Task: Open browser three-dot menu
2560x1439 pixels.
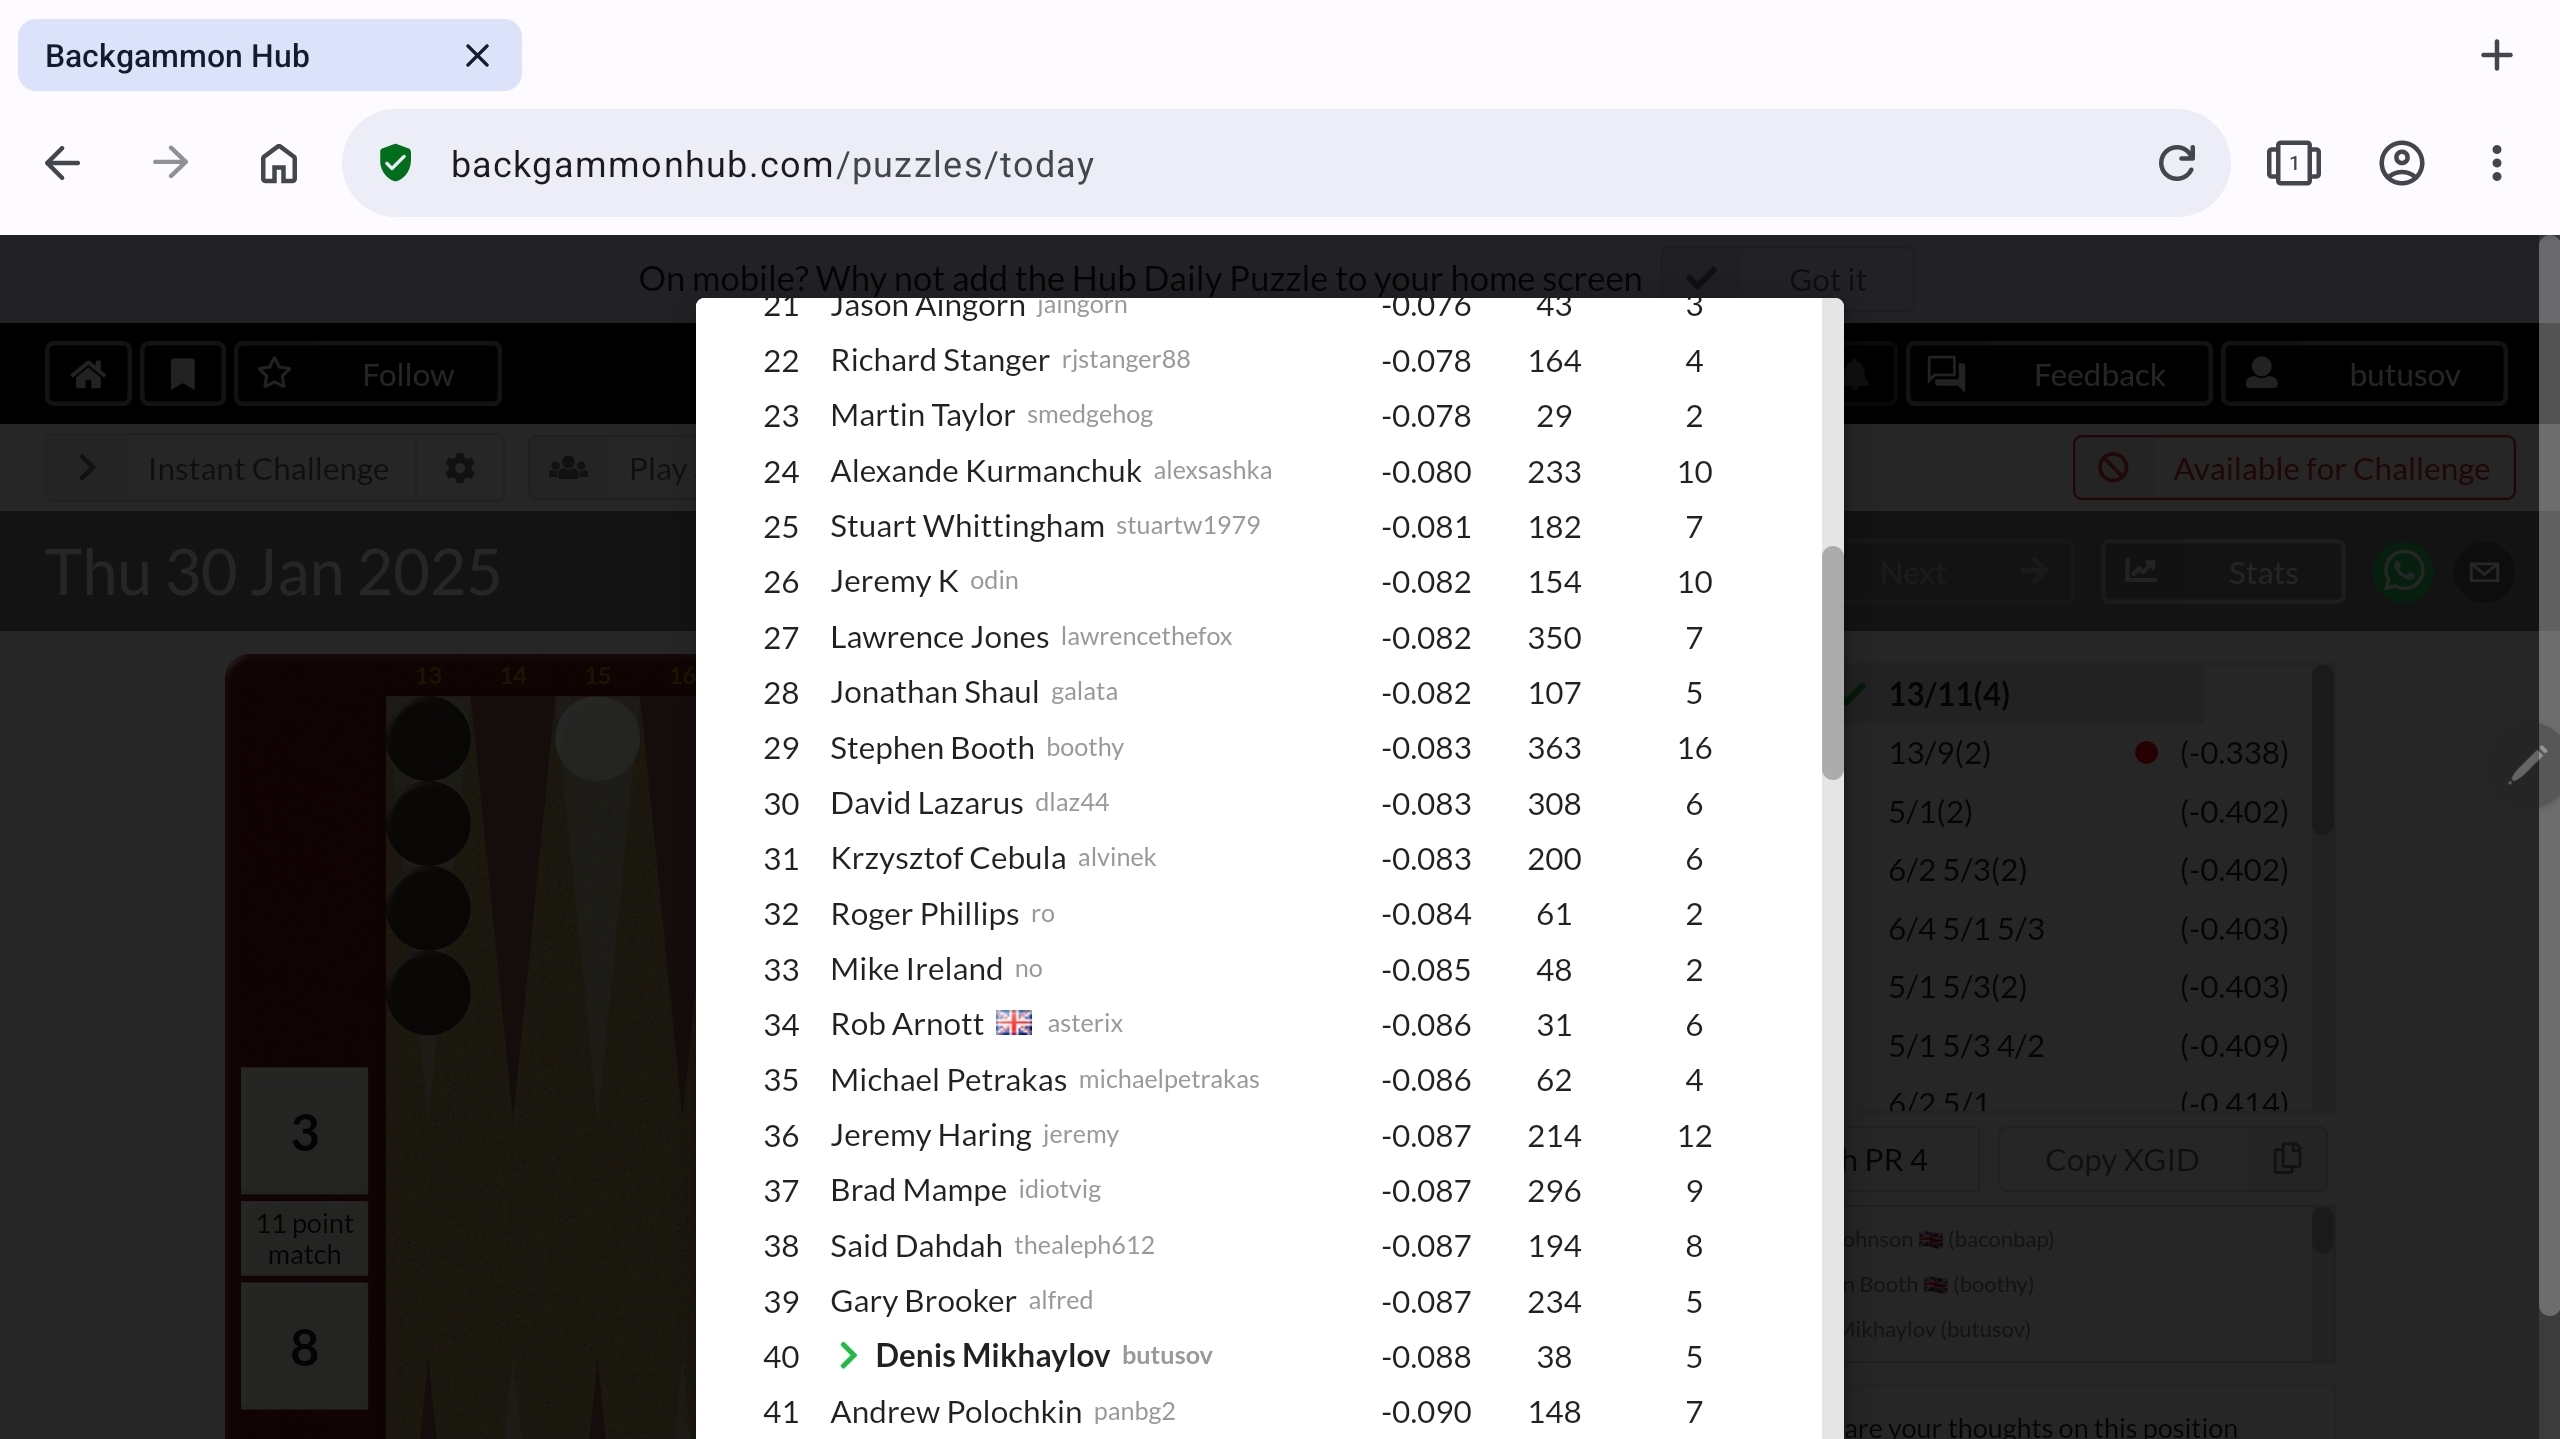Action: point(2497,163)
